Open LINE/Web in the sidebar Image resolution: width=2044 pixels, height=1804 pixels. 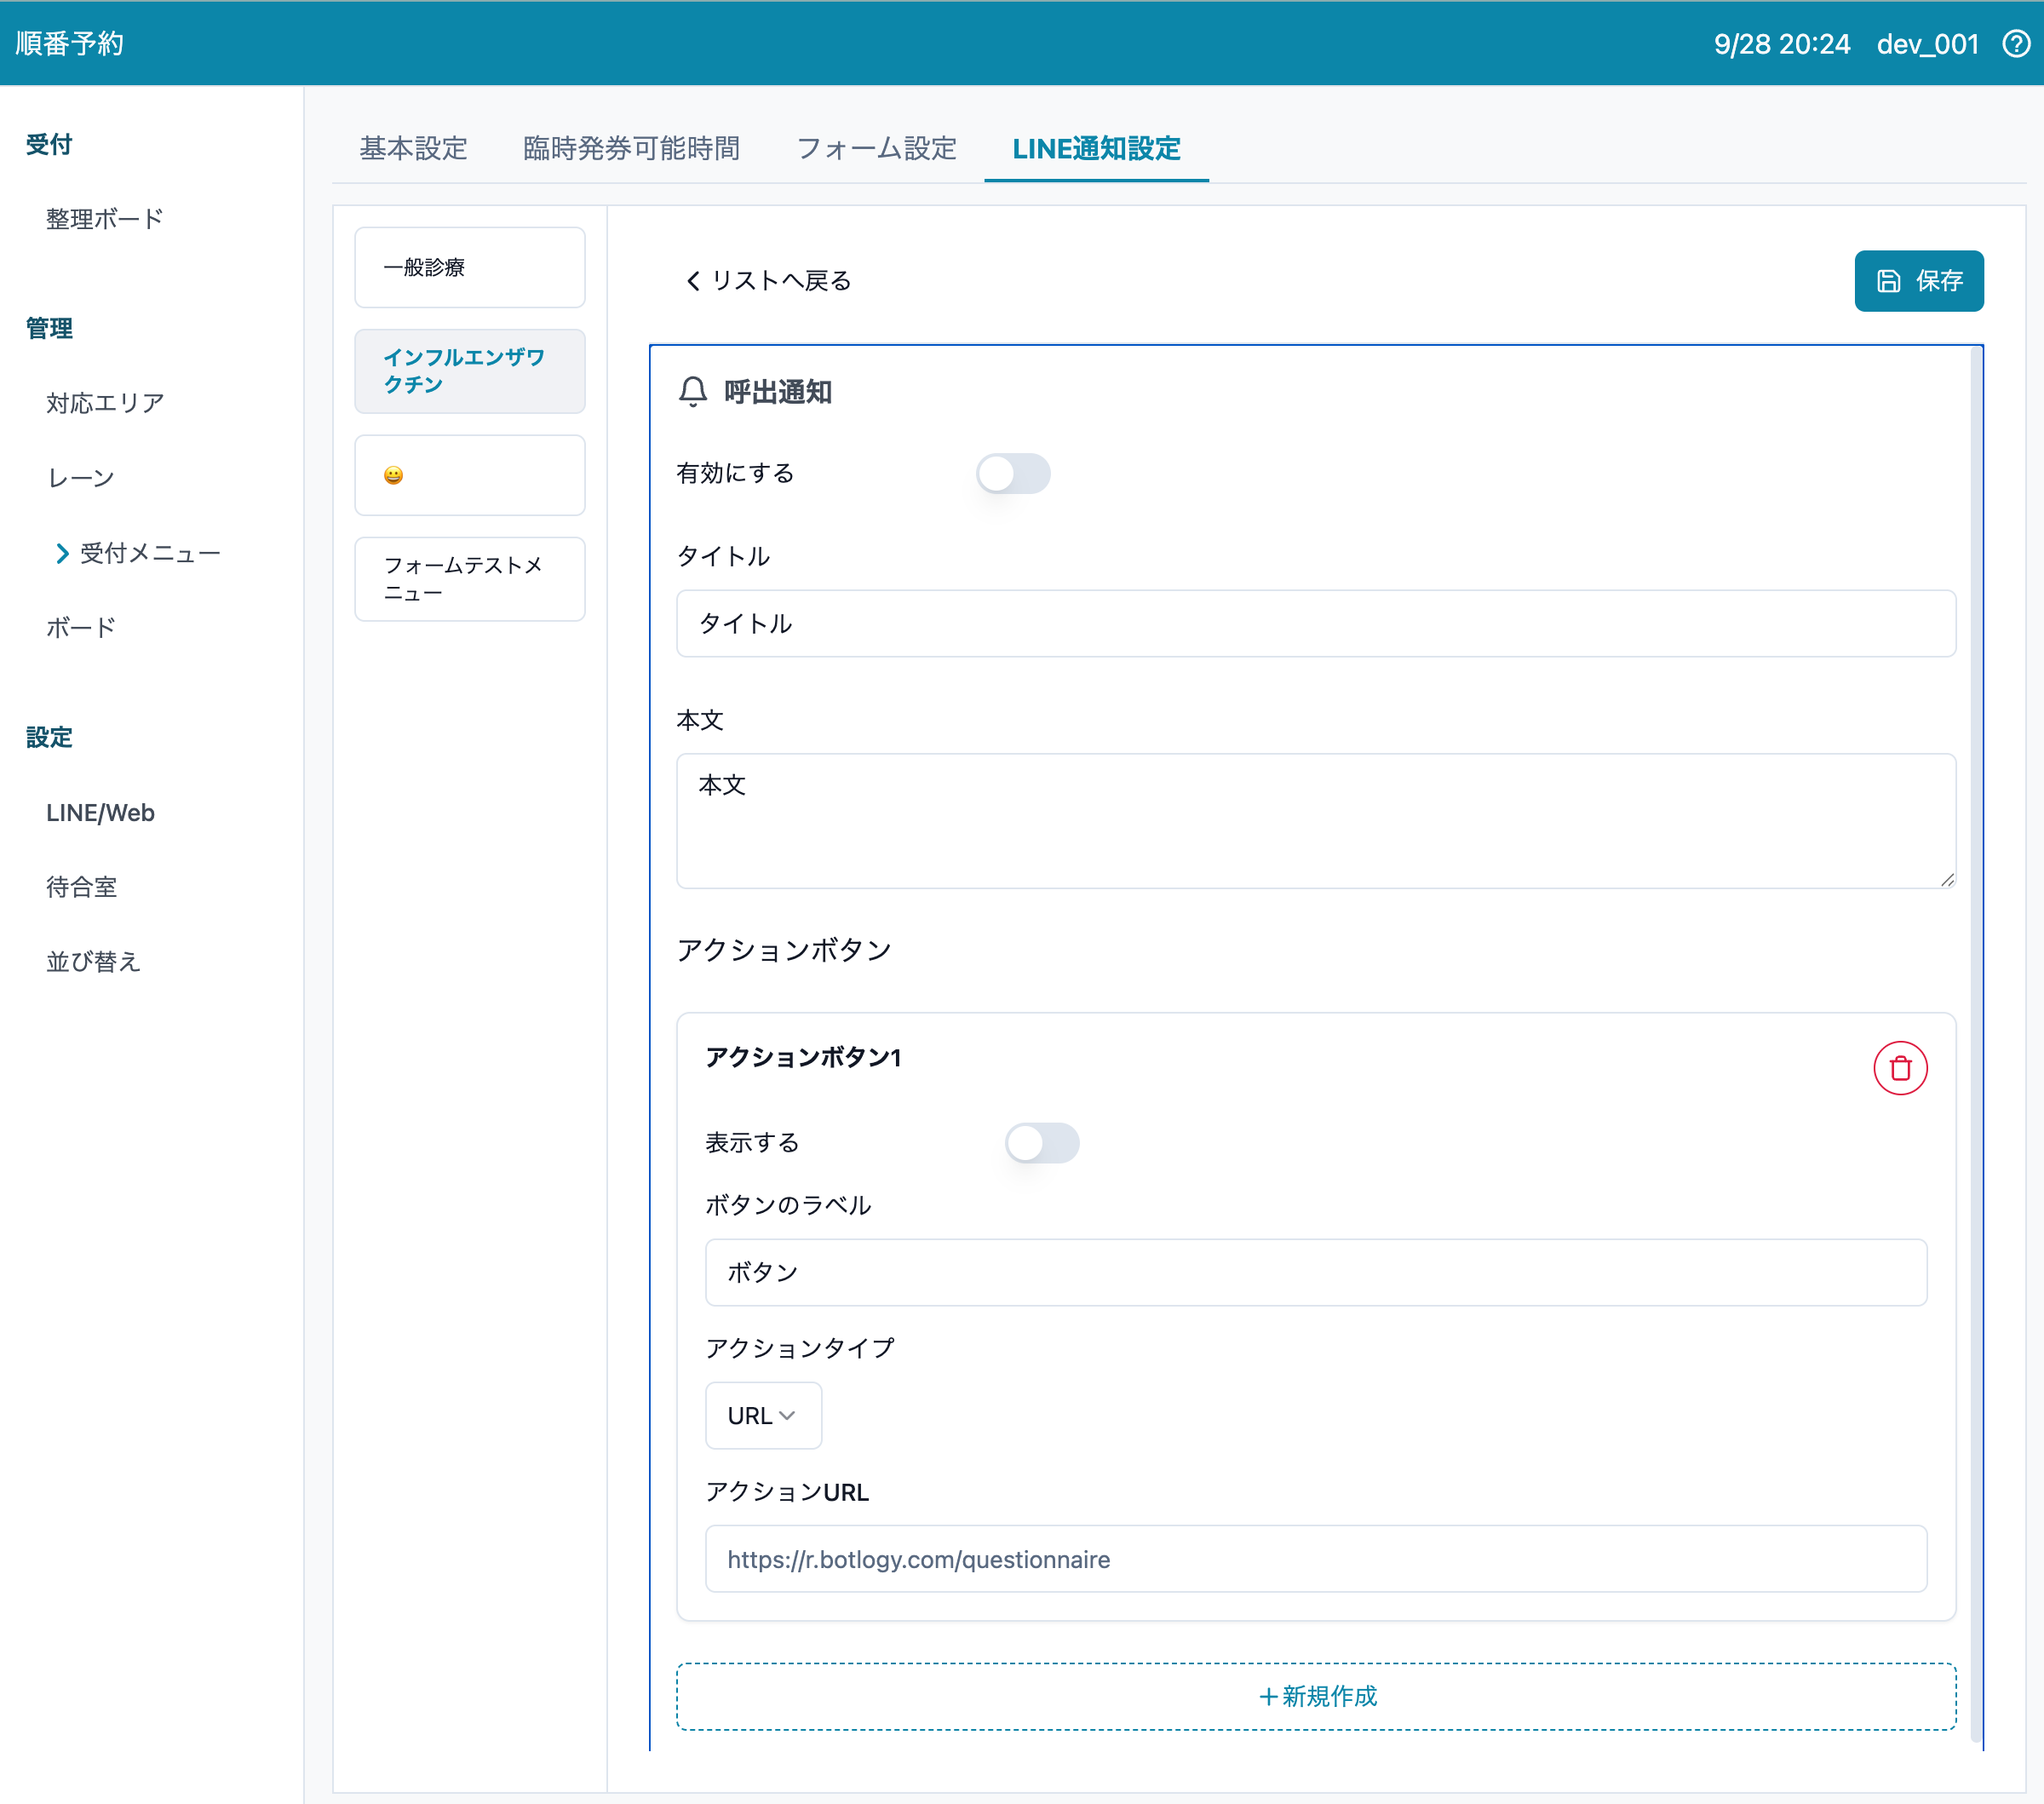pos(100,812)
